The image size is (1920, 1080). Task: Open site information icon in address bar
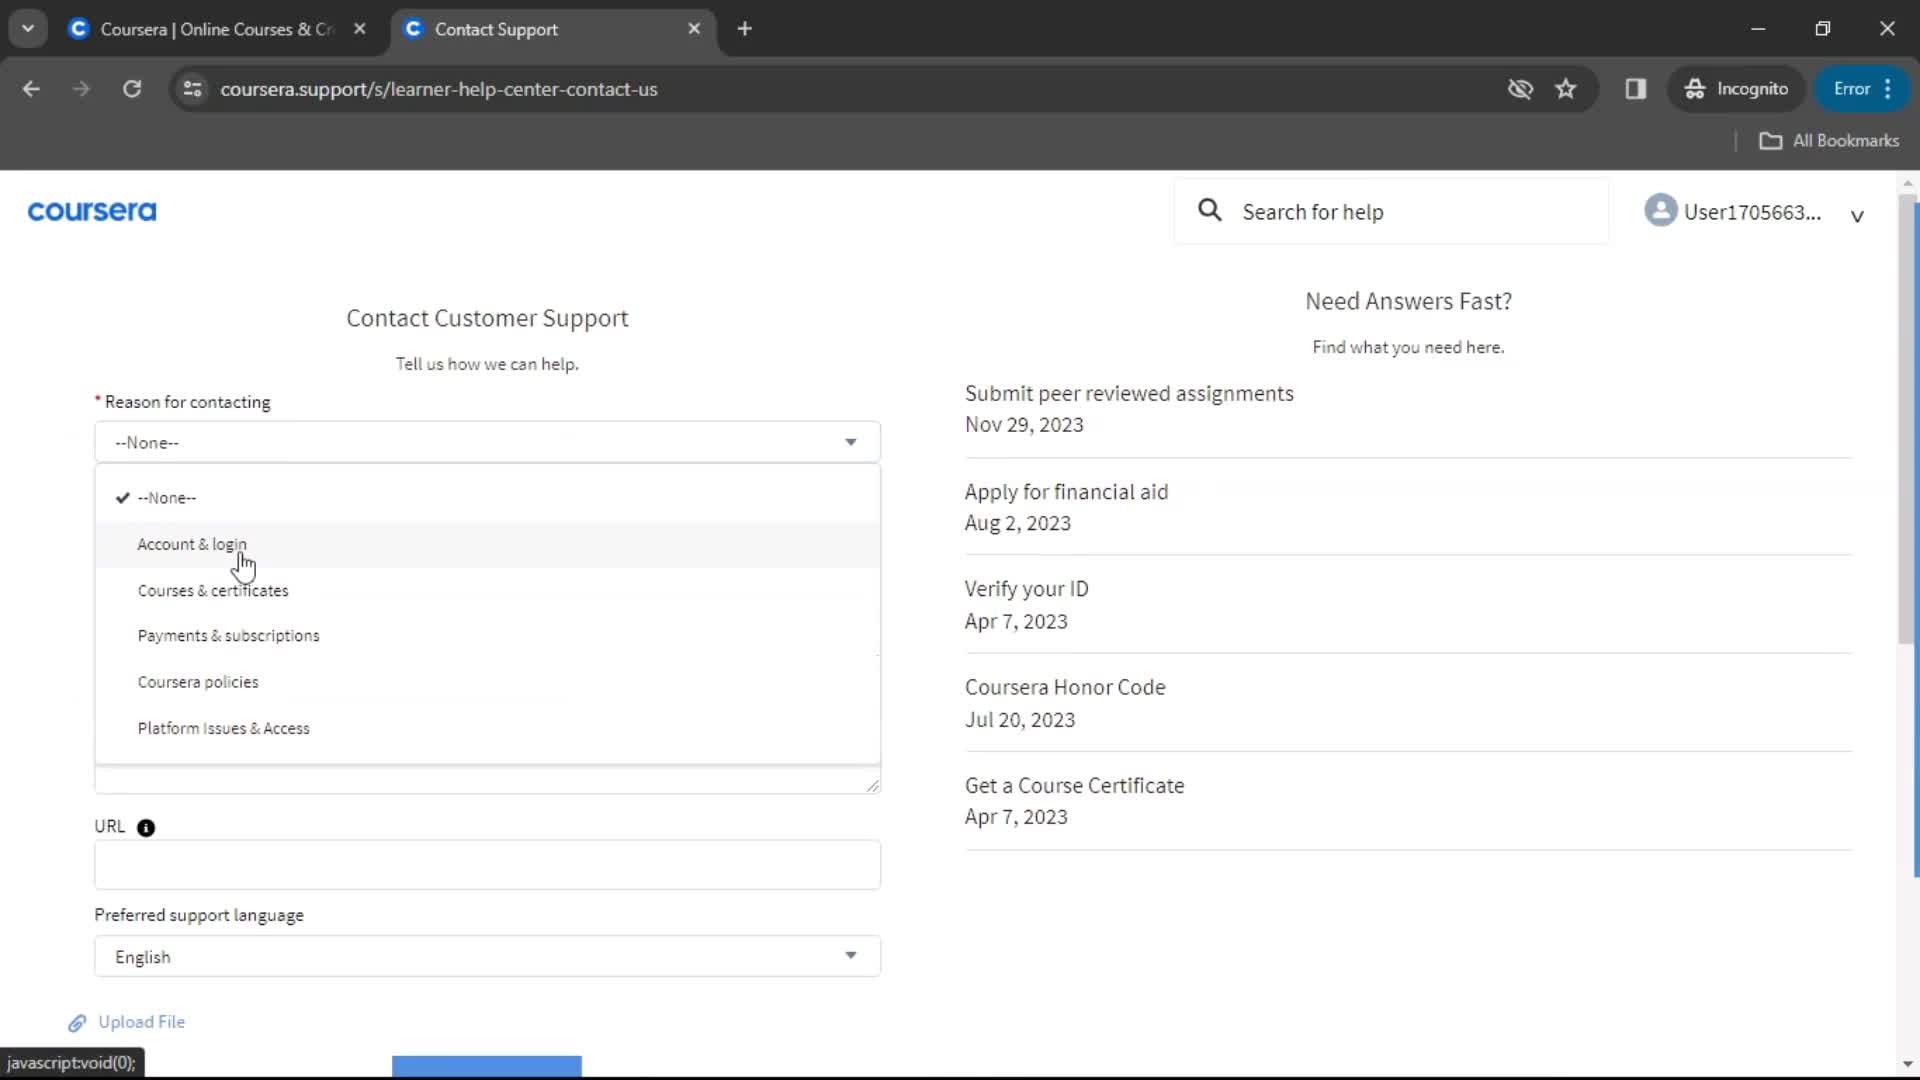pyautogui.click(x=192, y=89)
